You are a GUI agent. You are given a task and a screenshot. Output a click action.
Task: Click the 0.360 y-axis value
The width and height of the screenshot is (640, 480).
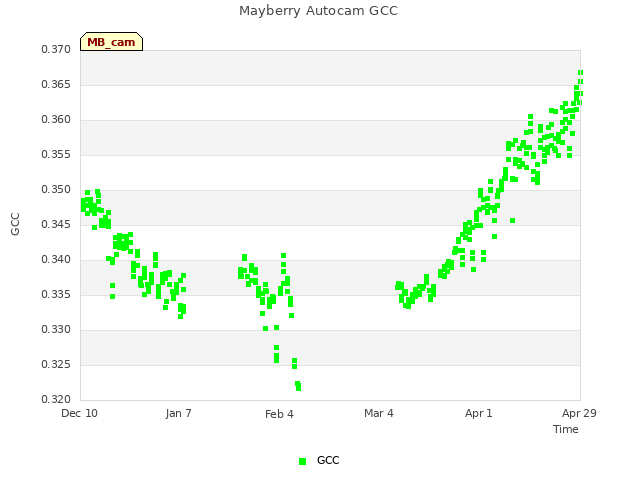(56, 120)
